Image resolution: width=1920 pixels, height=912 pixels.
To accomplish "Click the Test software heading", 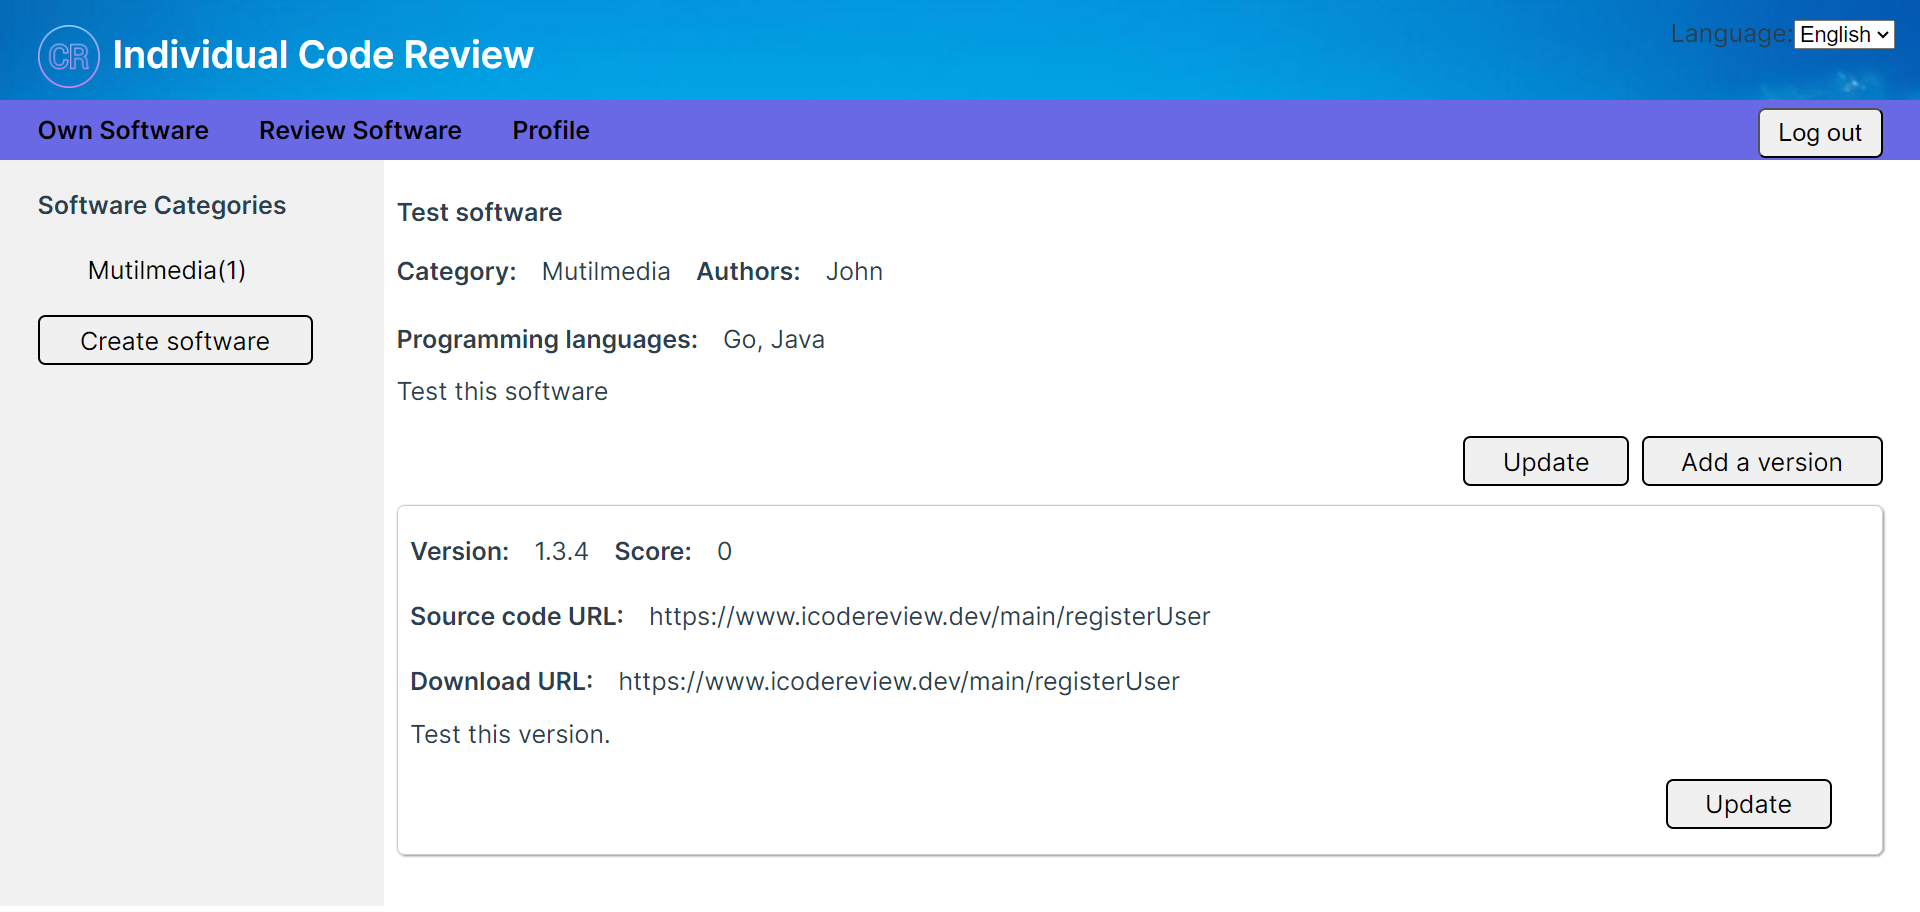I will click(479, 213).
